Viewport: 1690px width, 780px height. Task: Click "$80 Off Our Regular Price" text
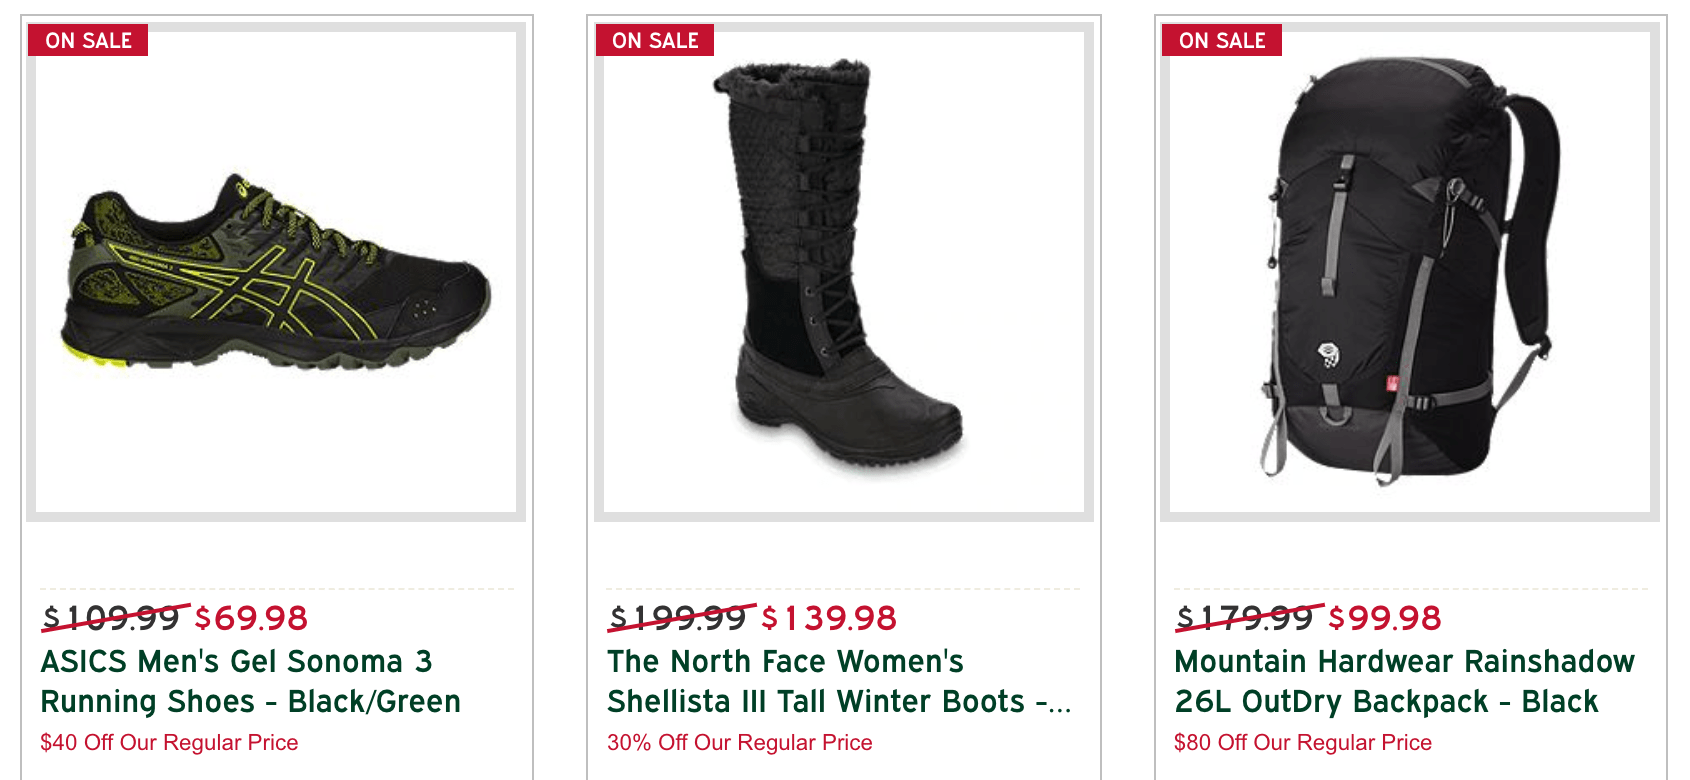(x=1302, y=742)
